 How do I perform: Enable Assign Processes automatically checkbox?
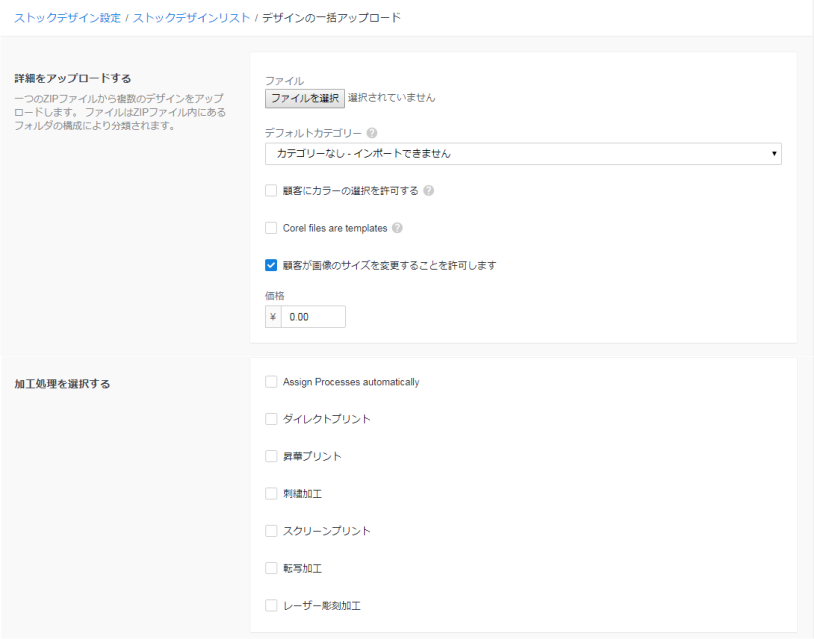[271, 382]
